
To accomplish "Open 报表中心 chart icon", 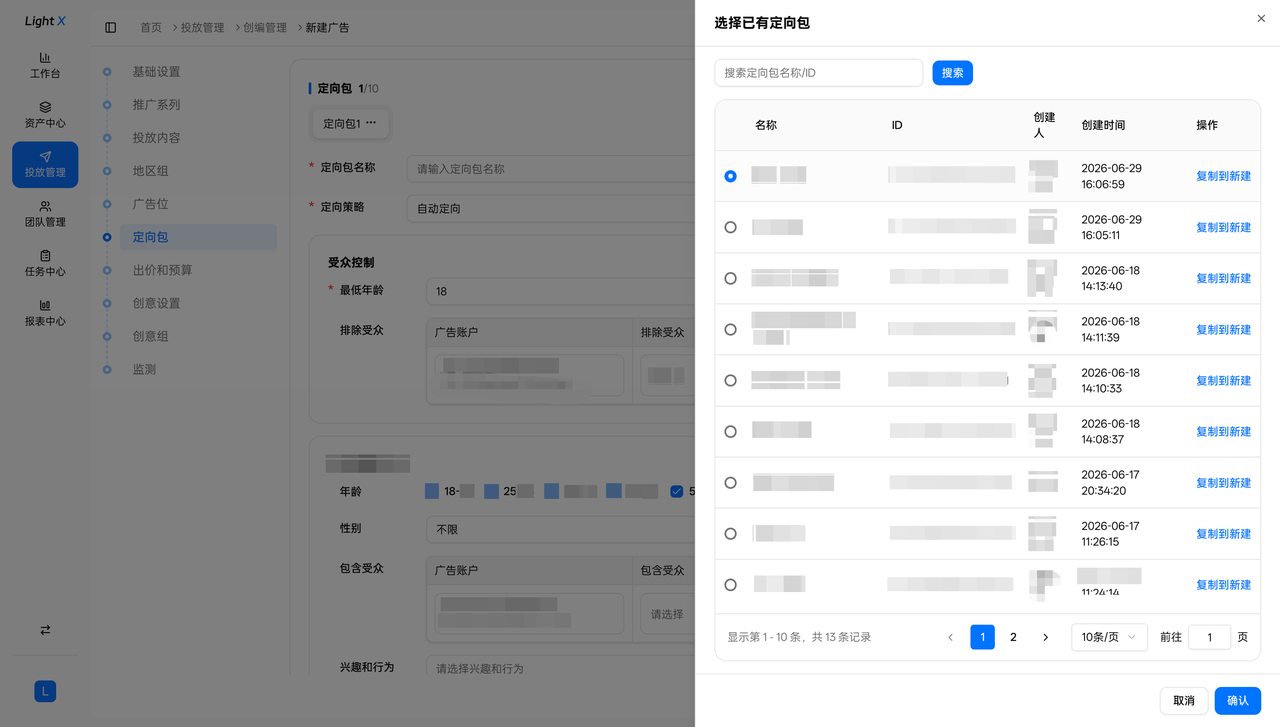I will (45, 305).
